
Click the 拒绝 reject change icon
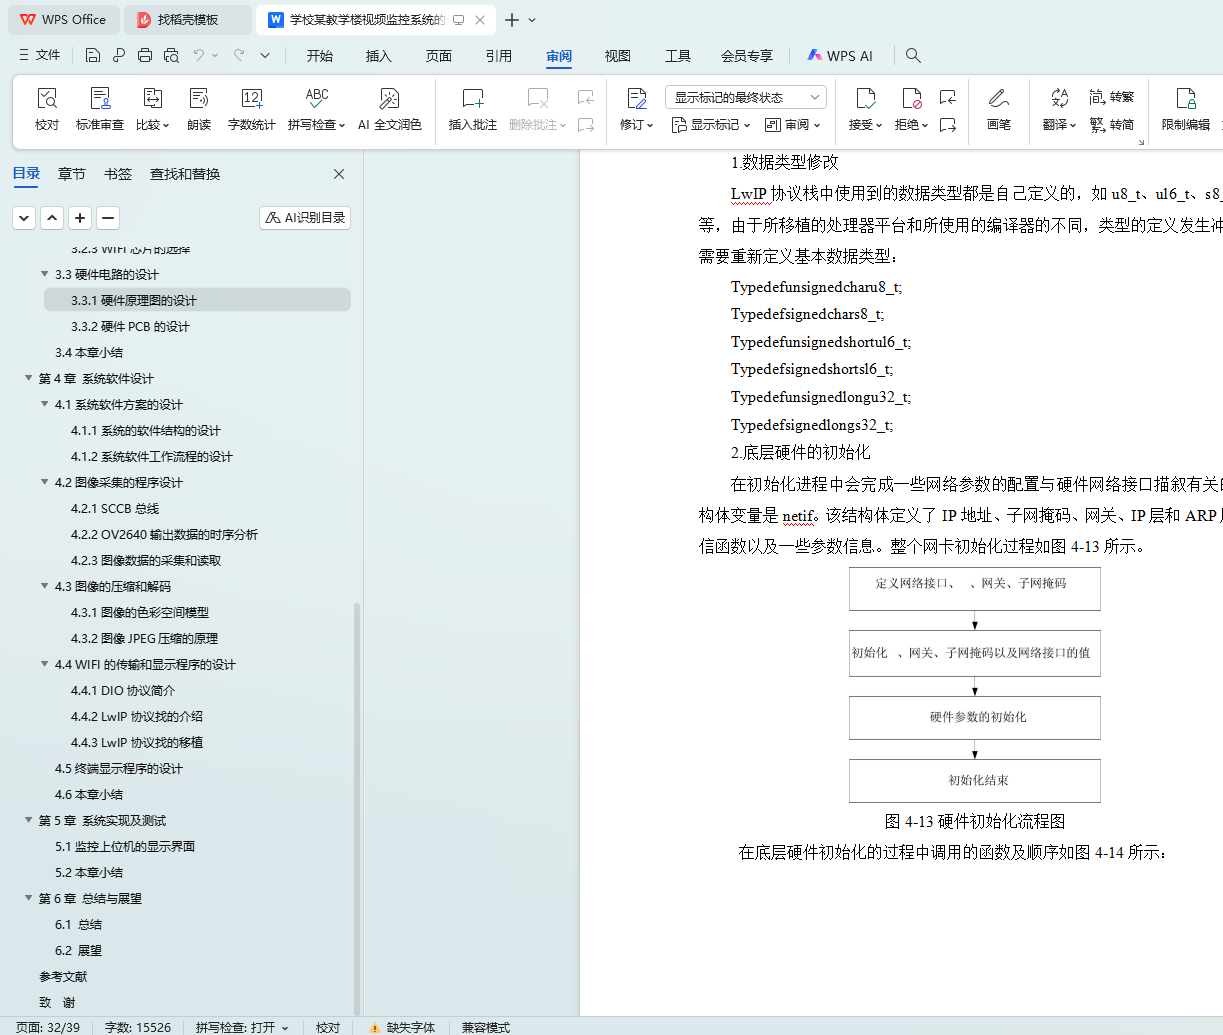[x=911, y=98]
